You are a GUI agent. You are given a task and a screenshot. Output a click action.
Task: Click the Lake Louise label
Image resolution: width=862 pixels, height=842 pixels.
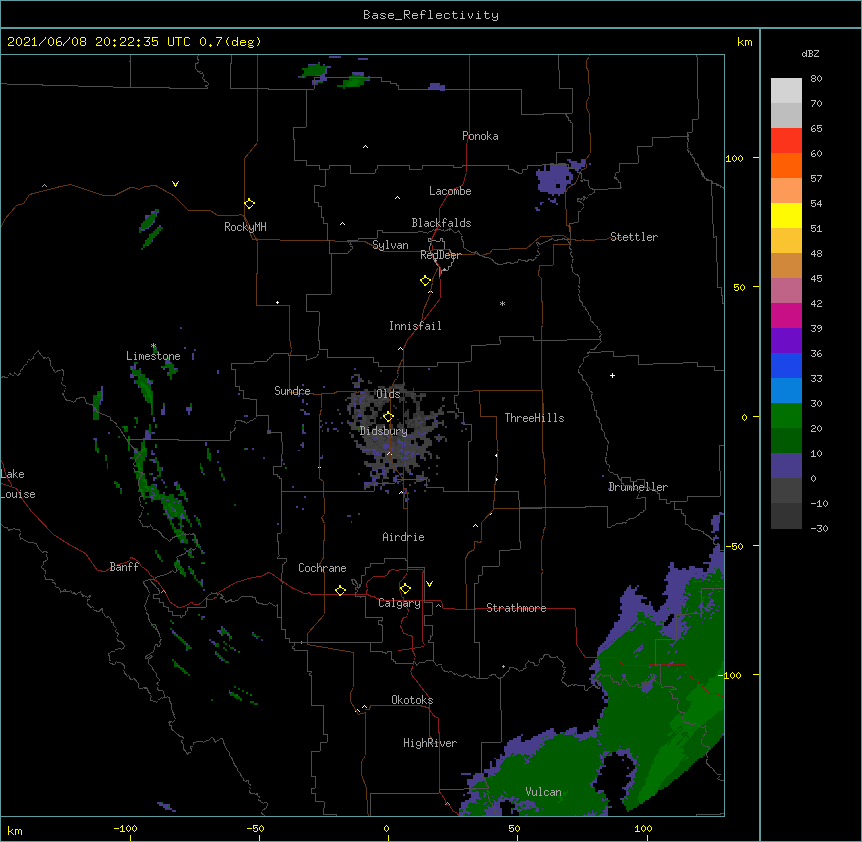pos(18,484)
